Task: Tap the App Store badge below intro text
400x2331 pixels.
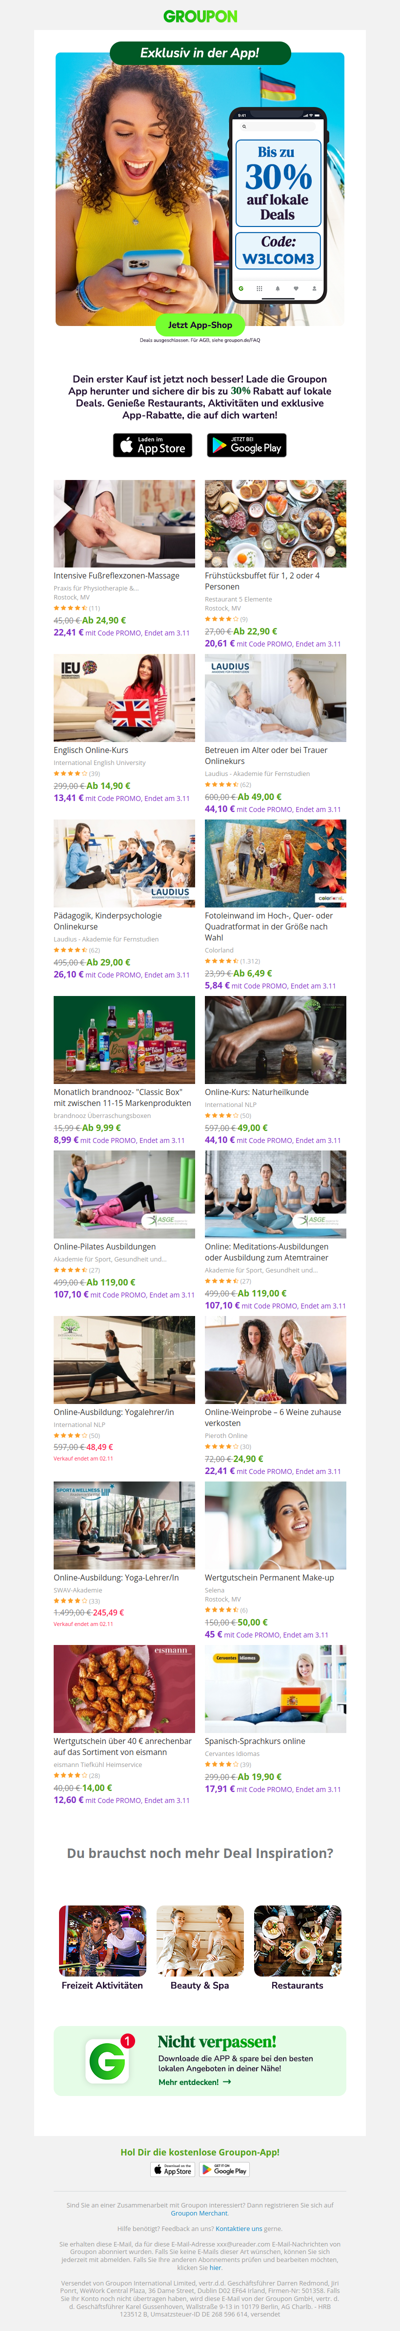Action: [x=152, y=445]
